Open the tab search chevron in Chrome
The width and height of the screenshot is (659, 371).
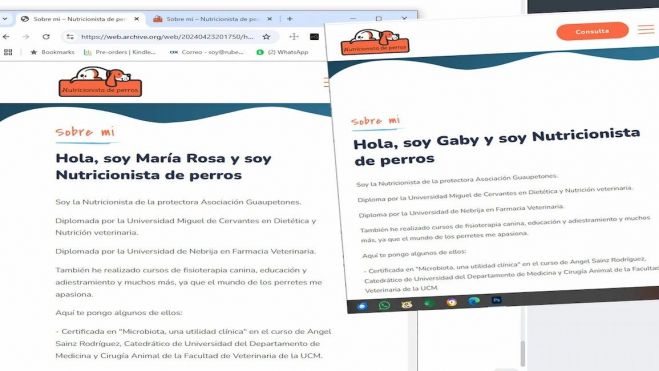[x=5, y=19]
